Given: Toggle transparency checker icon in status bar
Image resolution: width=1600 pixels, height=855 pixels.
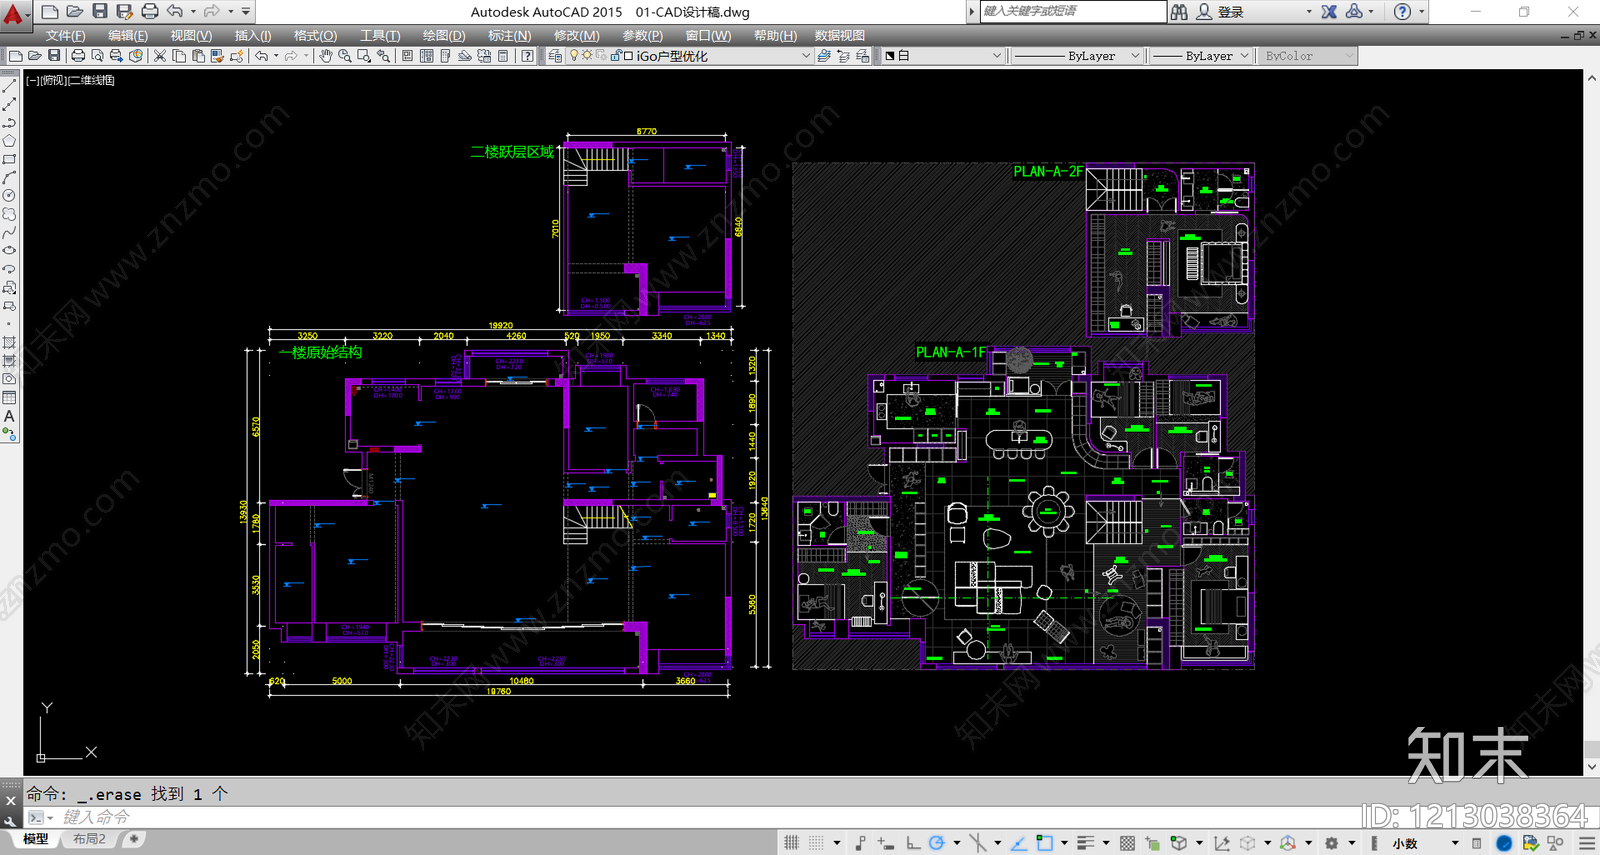Looking at the screenshot, I should pos(1127,843).
